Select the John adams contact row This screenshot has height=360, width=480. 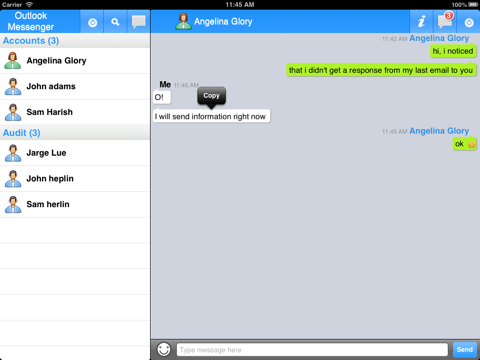[75, 86]
